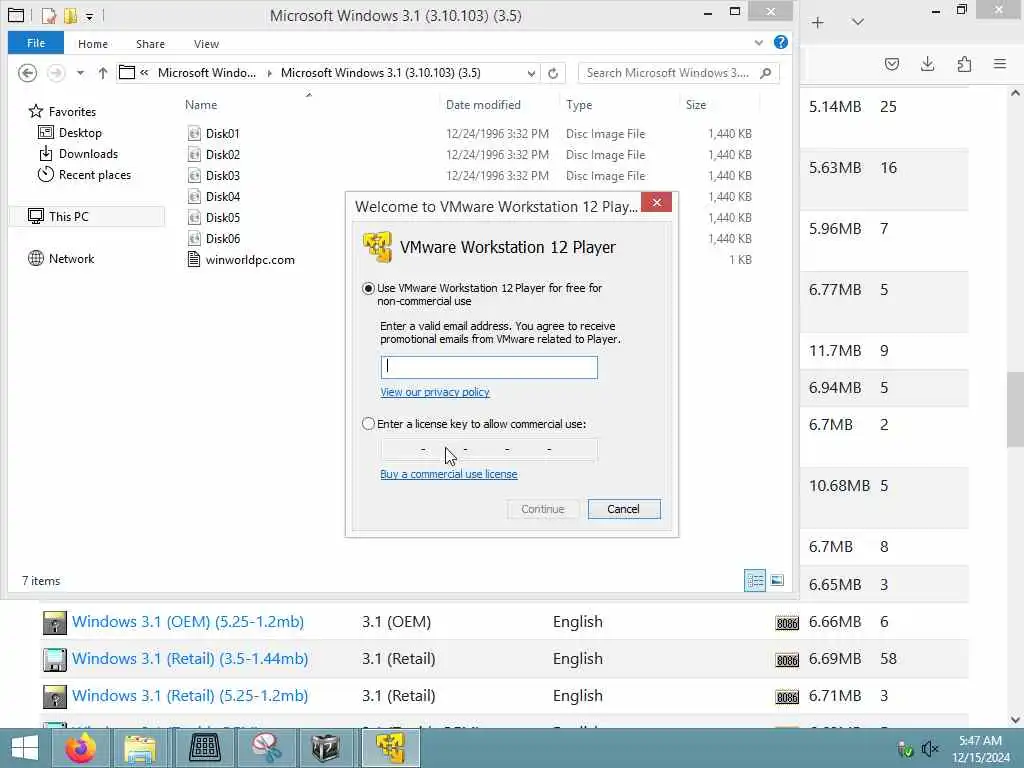
Task: Click volume muted icon in system tray
Action: (x=929, y=748)
